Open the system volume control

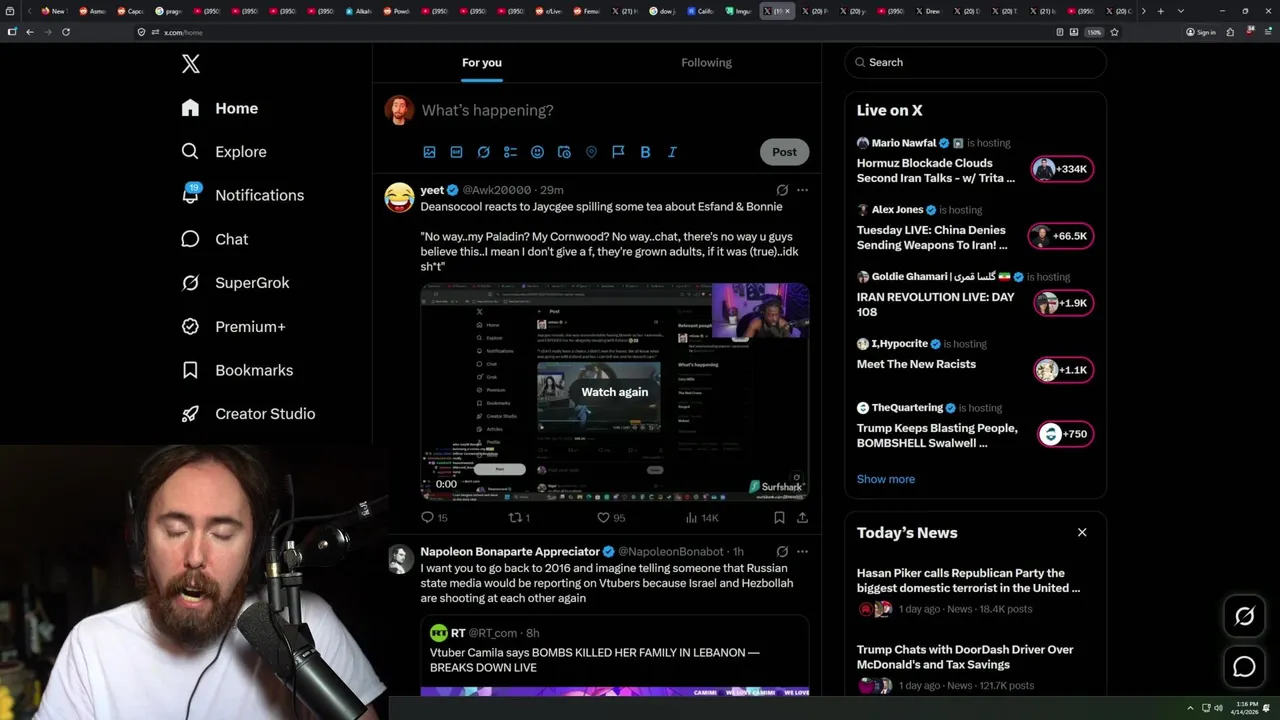(x=1219, y=708)
